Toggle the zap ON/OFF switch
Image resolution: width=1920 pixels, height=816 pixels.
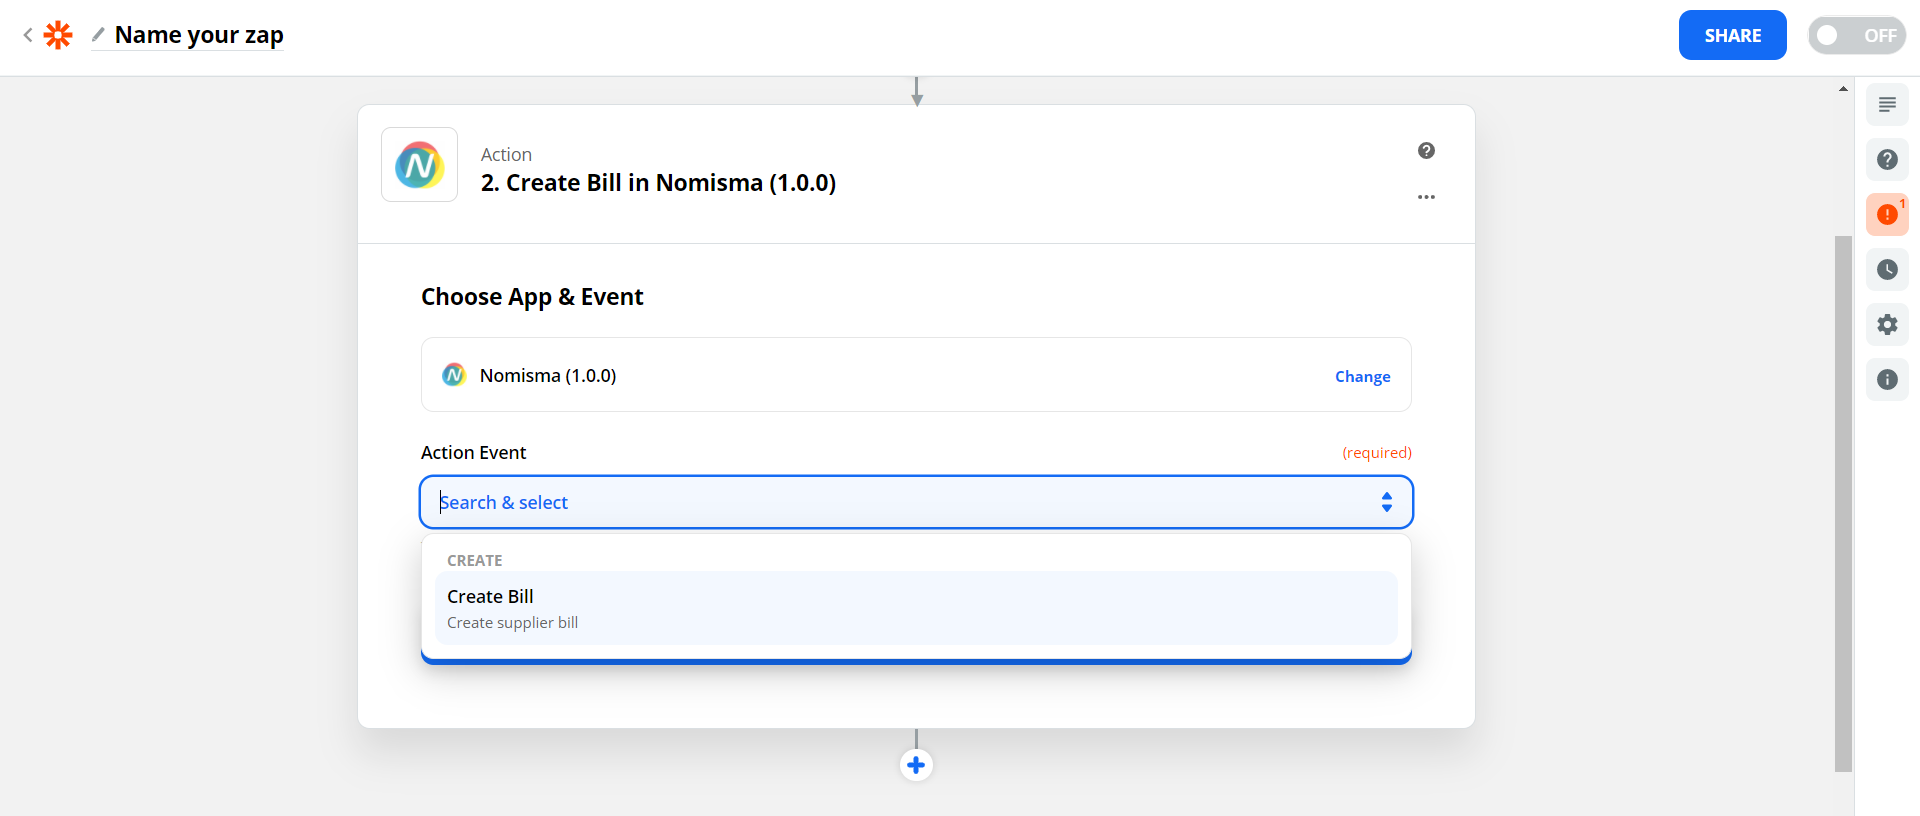[1856, 35]
